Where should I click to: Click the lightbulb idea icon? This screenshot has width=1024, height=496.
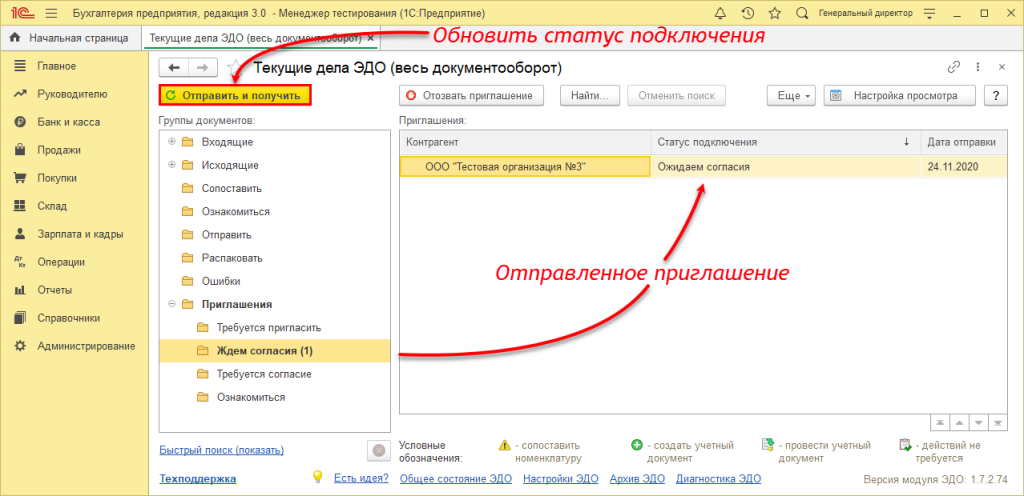[317, 476]
